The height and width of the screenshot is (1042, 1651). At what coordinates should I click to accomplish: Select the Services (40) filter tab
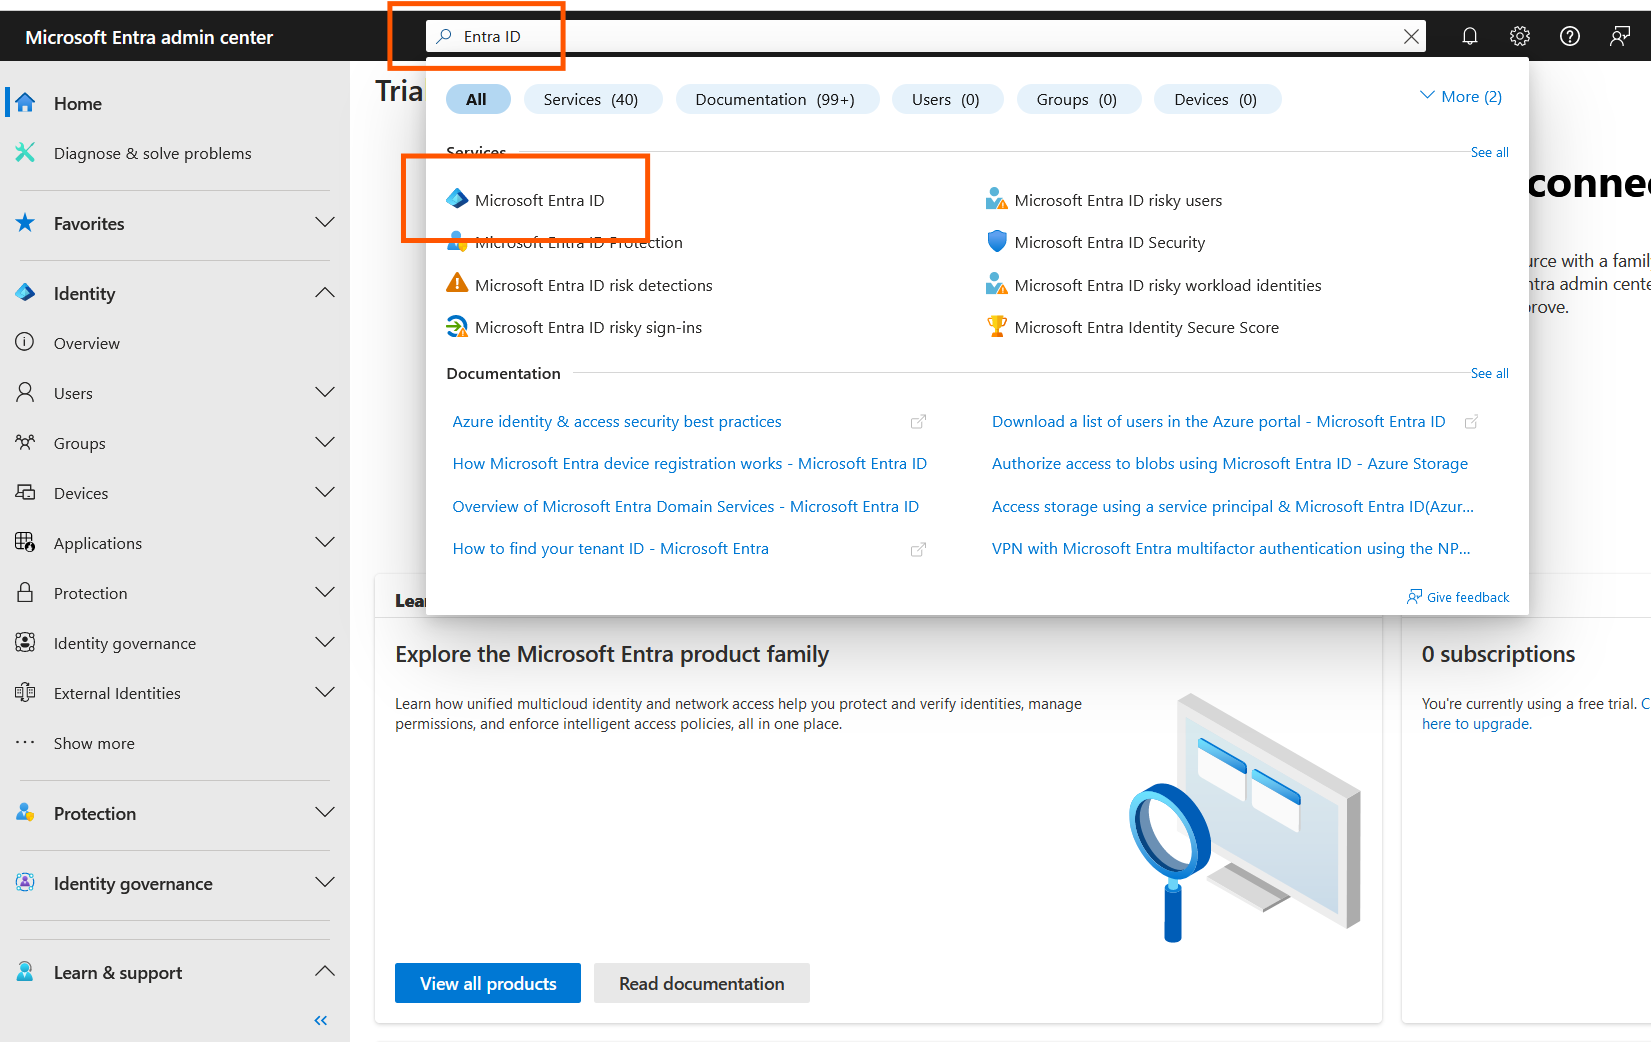591,100
